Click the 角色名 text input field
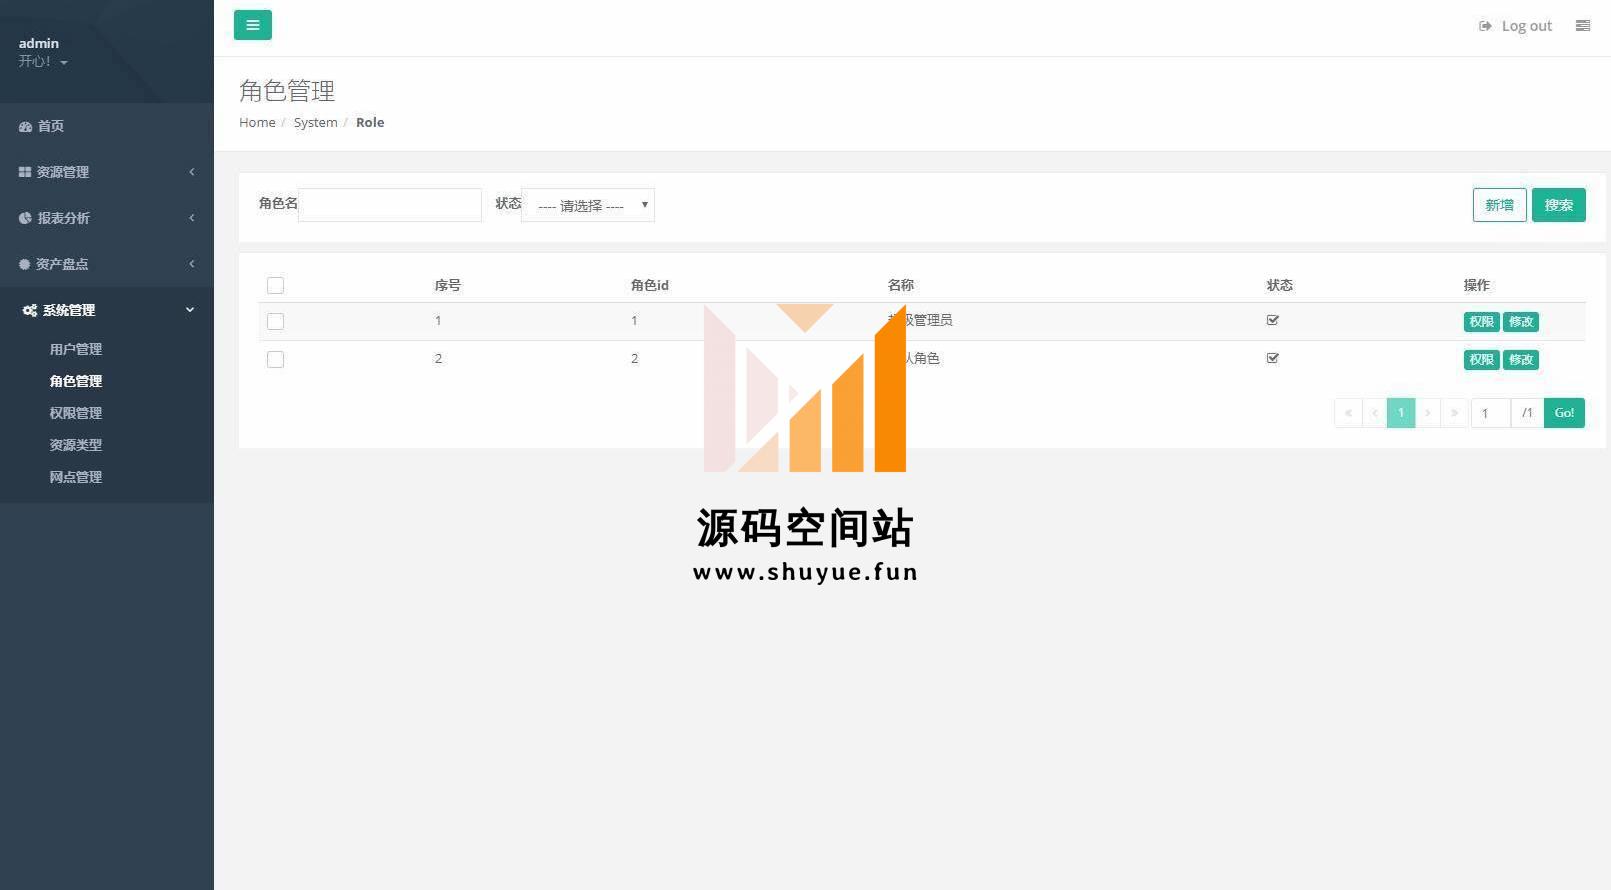Viewport: 1611px width, 890px height. click(x=390, y=205)
